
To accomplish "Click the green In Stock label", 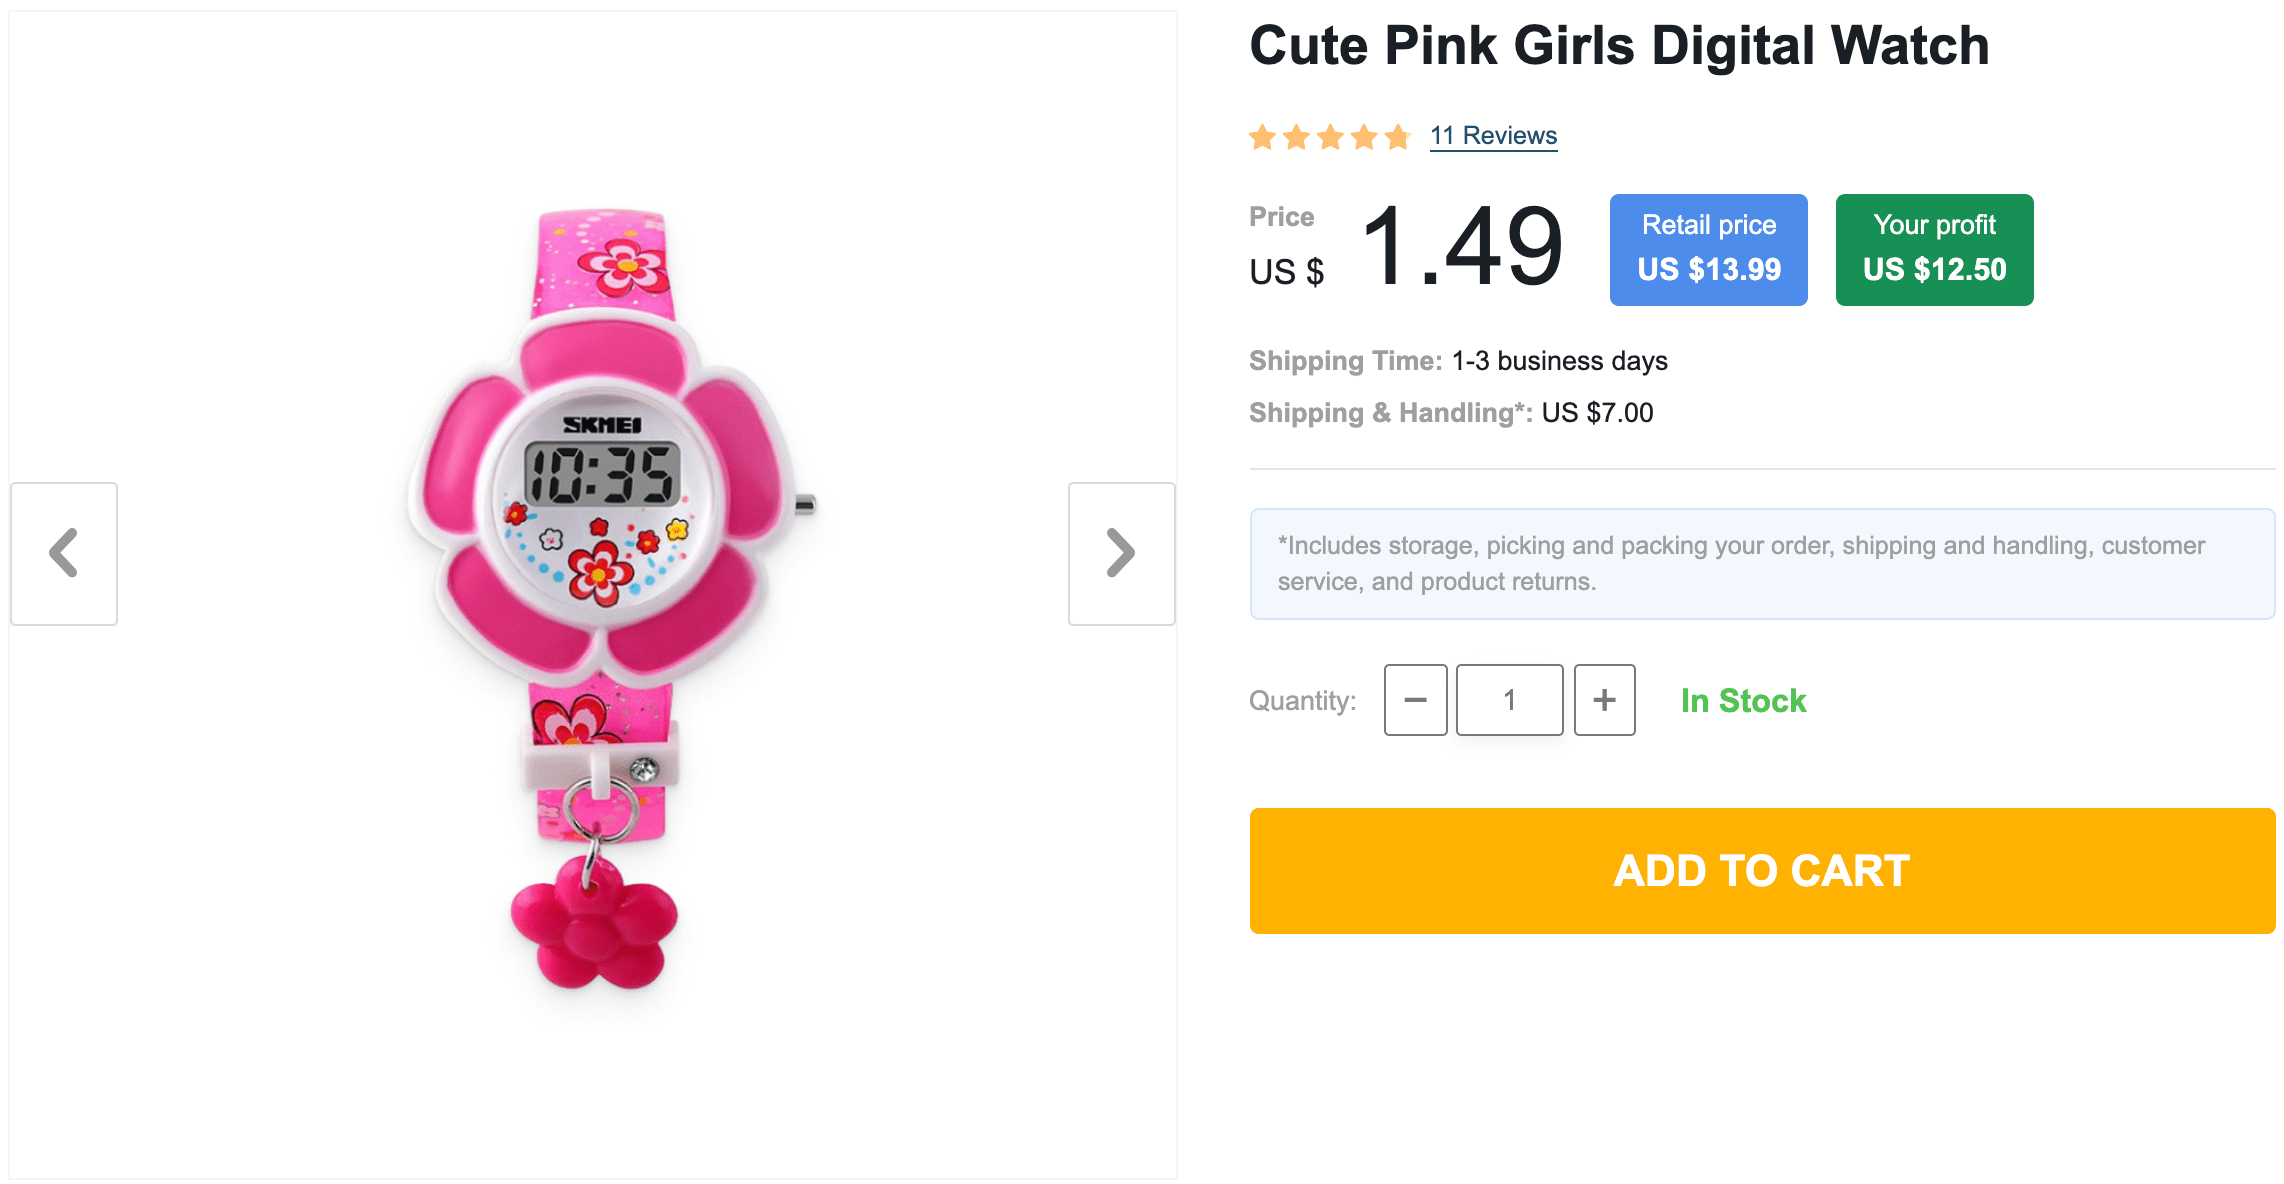I will [1743, 701].
